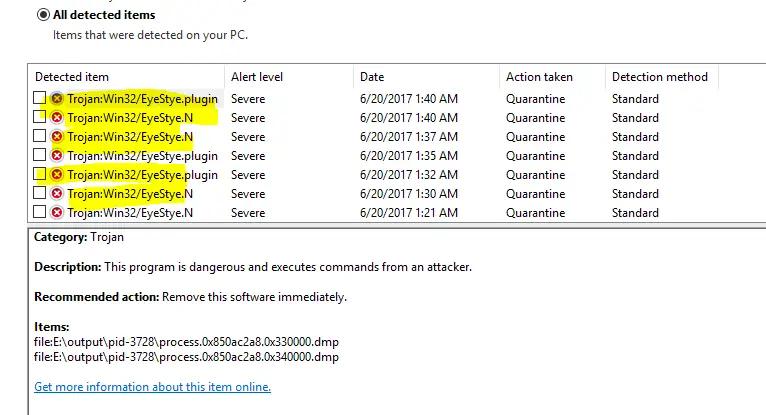
Task: Click Standard detection method in 1:21 AM row
Action: (x=635, y=213)
